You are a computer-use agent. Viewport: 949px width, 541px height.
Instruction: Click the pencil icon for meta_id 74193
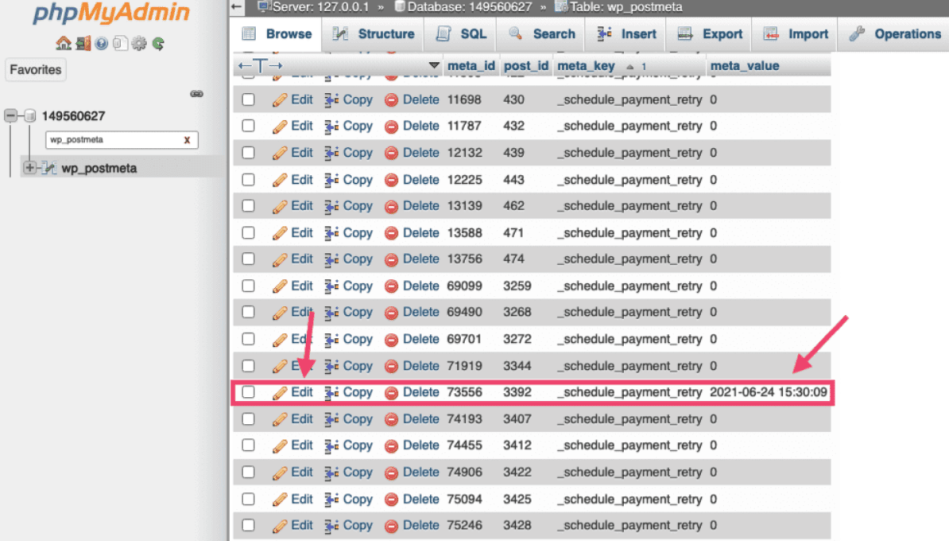280,419
